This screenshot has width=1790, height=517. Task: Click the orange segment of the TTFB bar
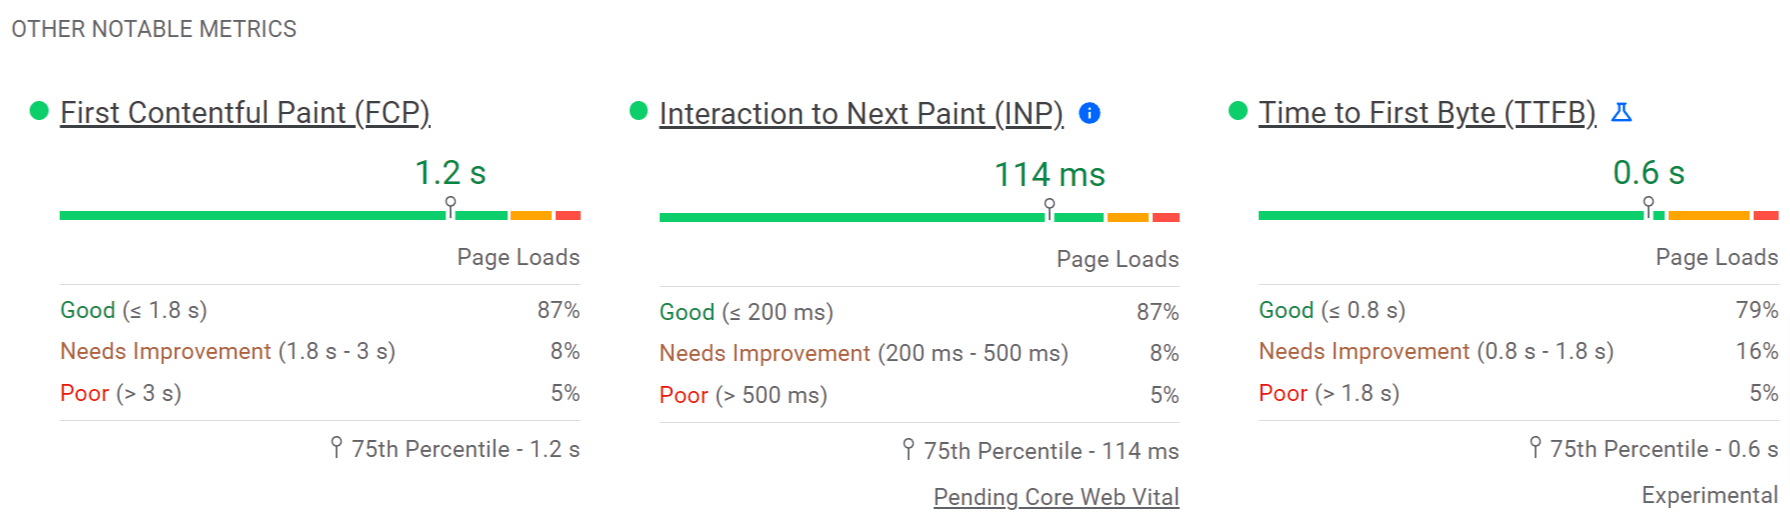[1708, 215]
